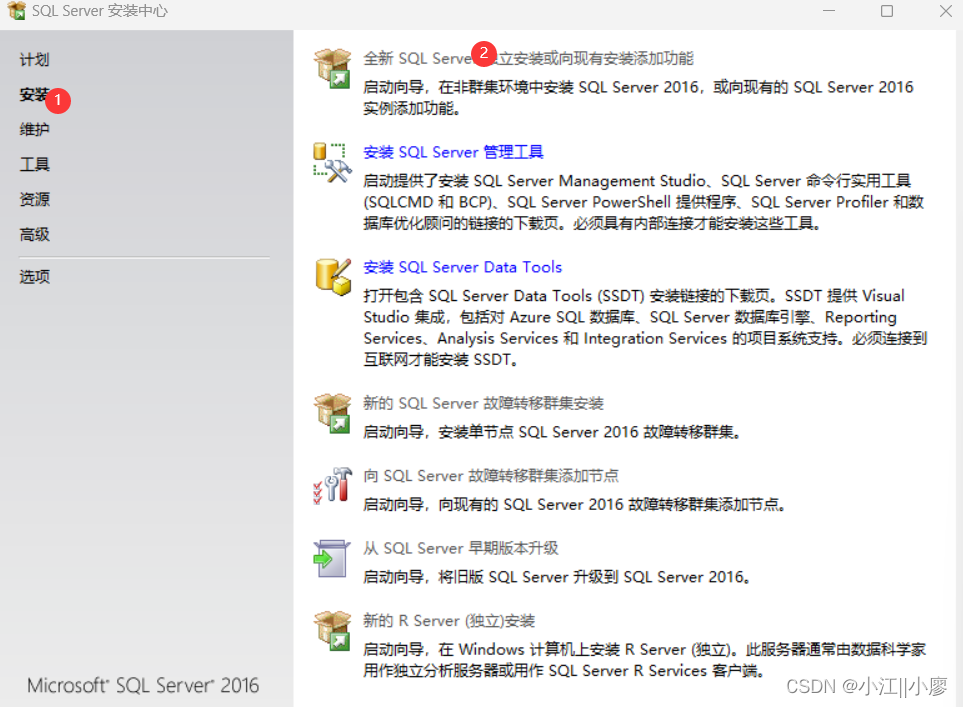963x707 pixels.
Task: Open 选项 from the sidebar
Action: coord(34,277)
